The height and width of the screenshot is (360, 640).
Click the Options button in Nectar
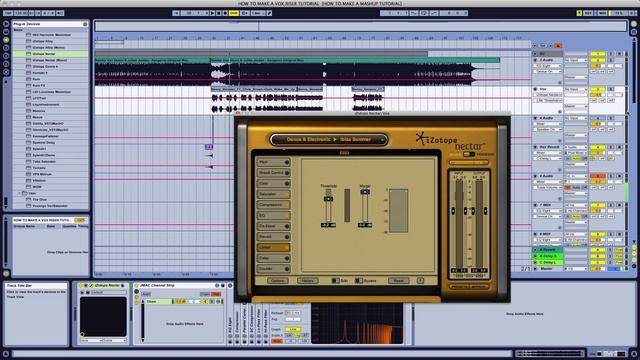click(x=278, y=280)
